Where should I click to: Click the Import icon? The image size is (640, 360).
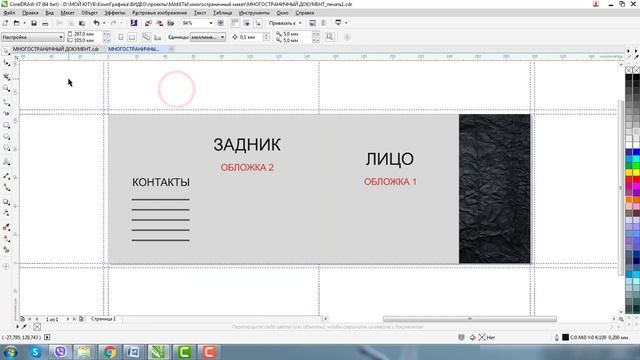point(148,23)
